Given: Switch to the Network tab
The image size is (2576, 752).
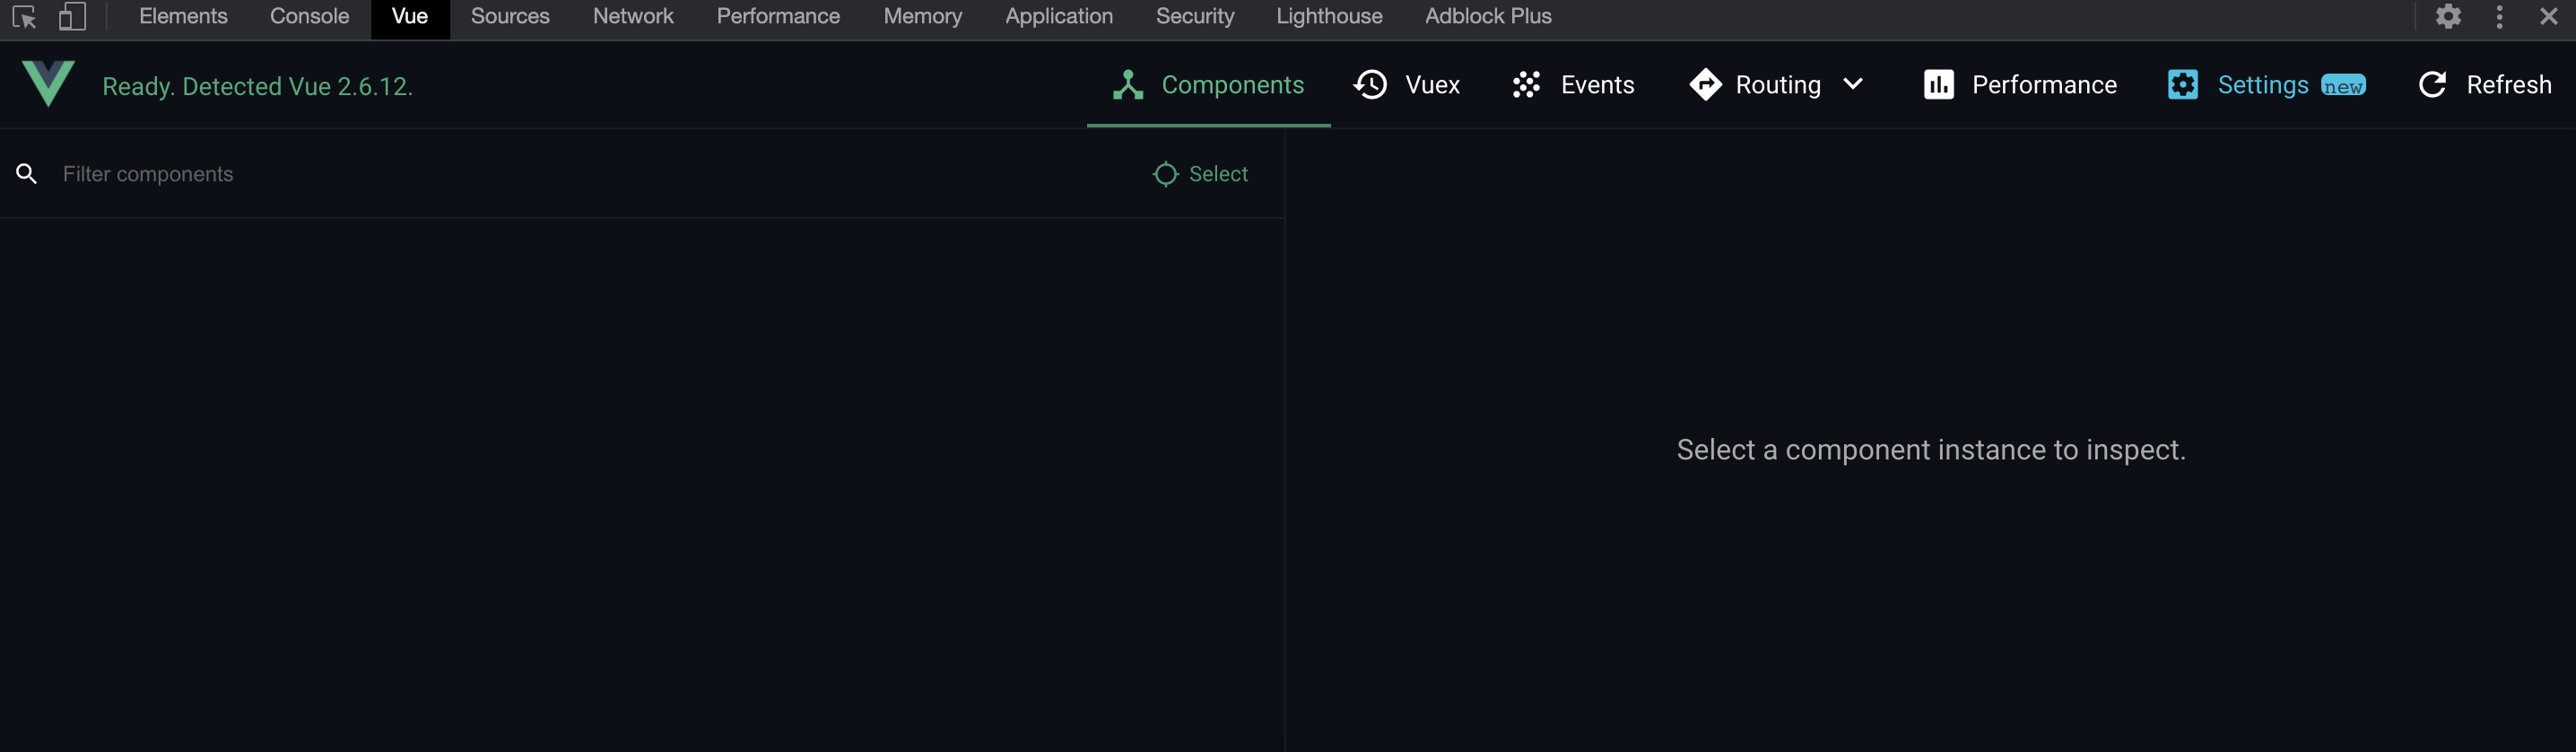Looking at the screenshot, I should click(633, 17).
